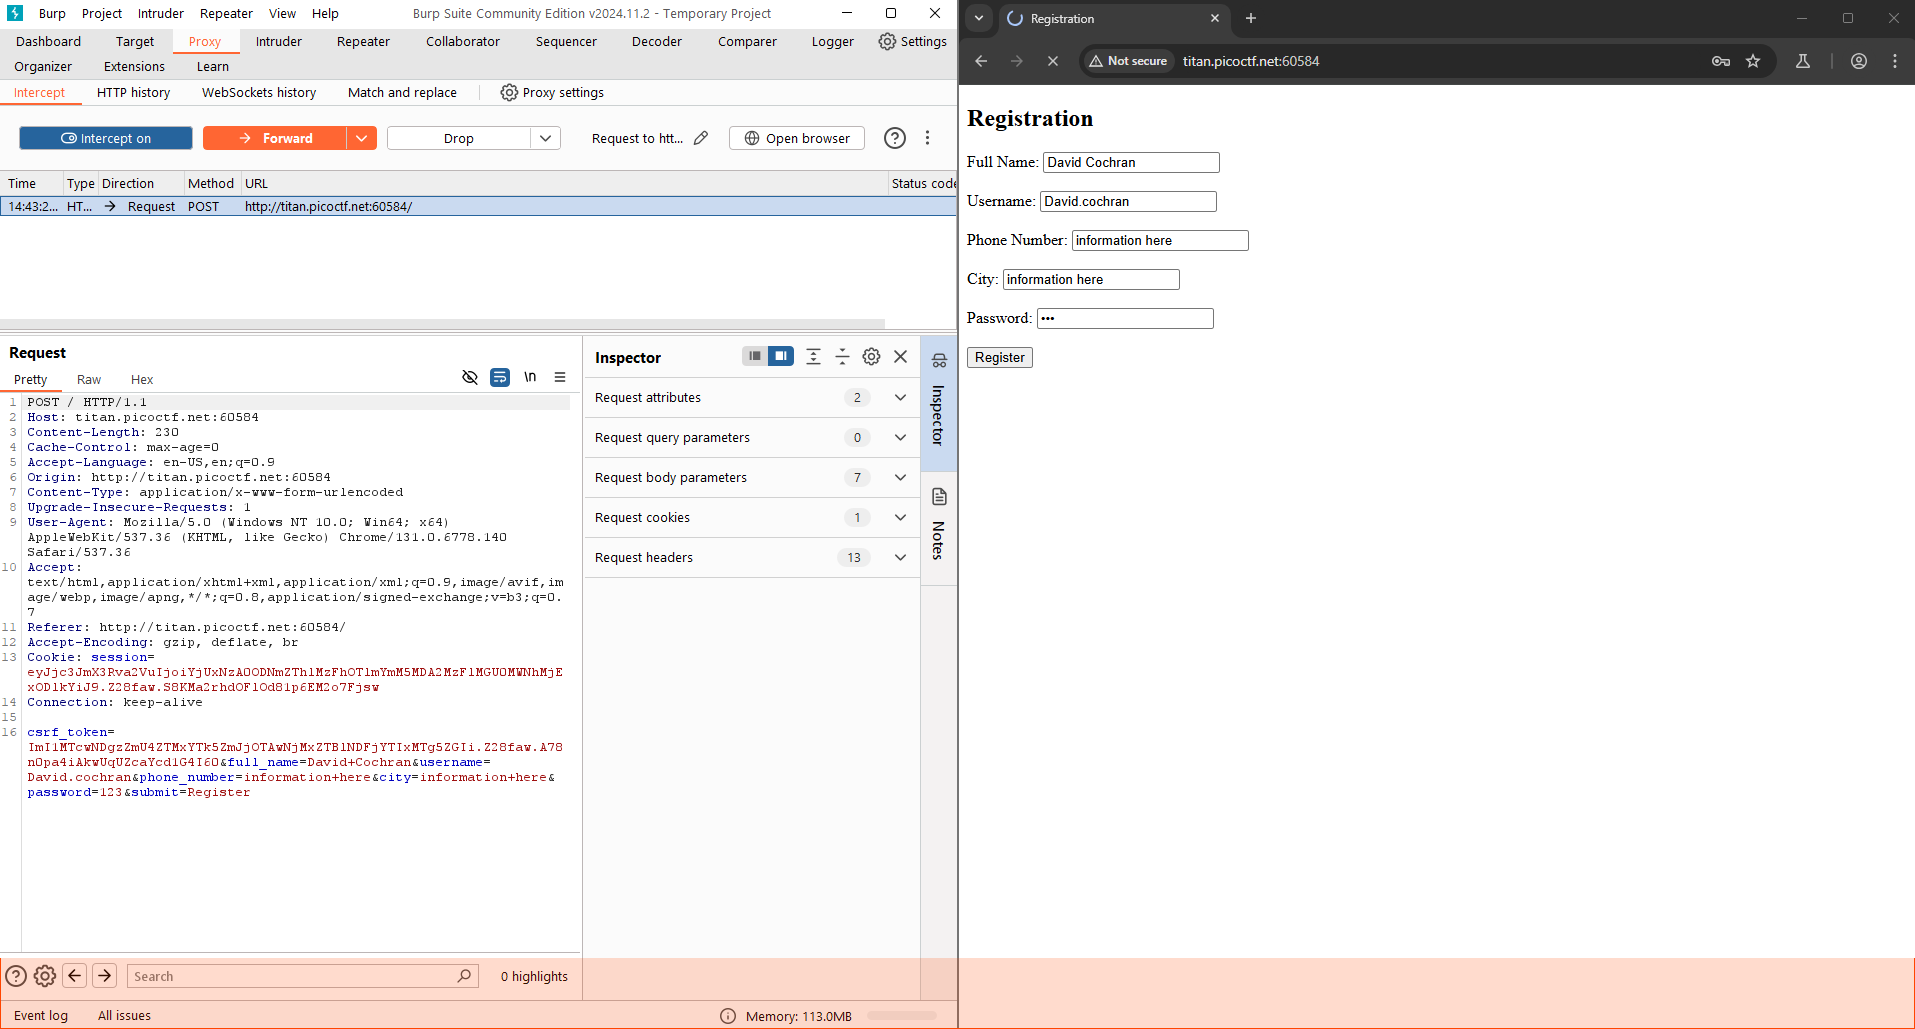Click the edit pencil next to Request to htt...
1915x1029 pixels.
[701, 138]
